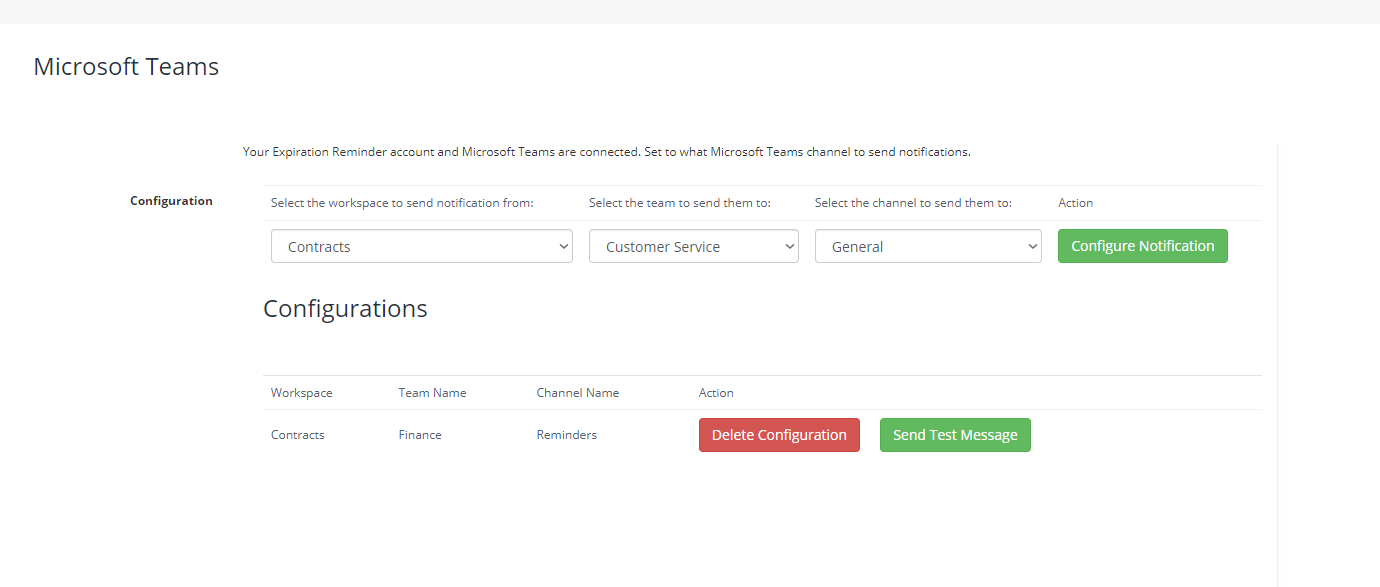Select the Contracts cell in the configurations table
Image resolution: width=1380 pixels, height=587 pixels.
click(x=298, y=435)
